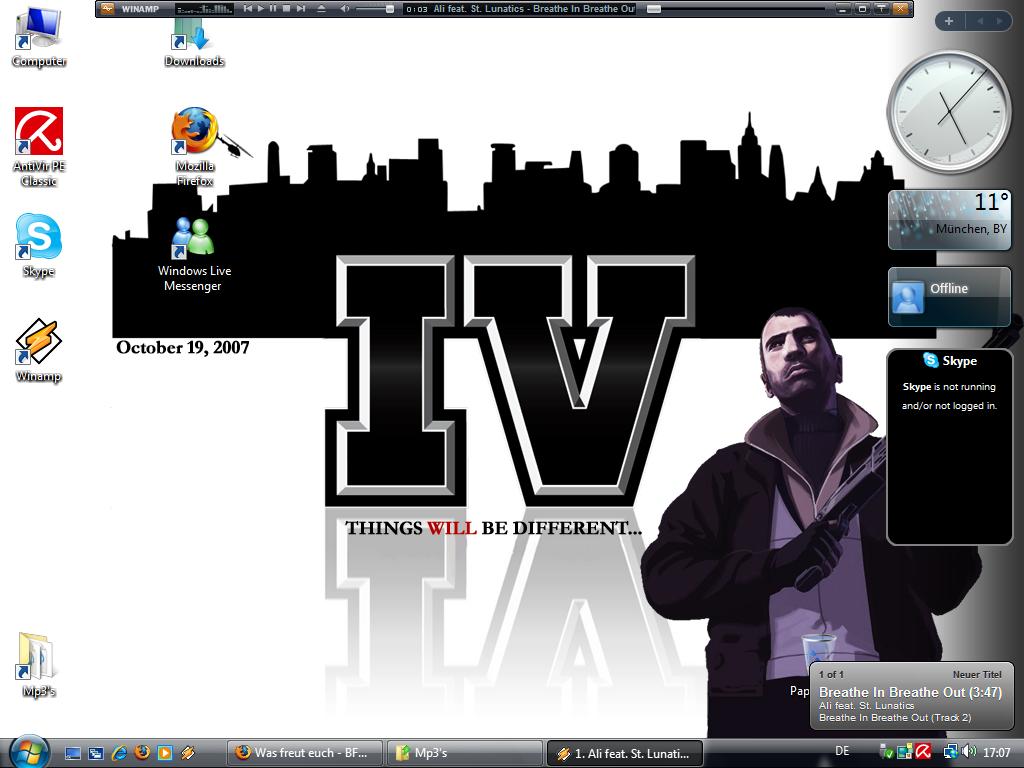Skip to next track in Winamp

(300, 9)
